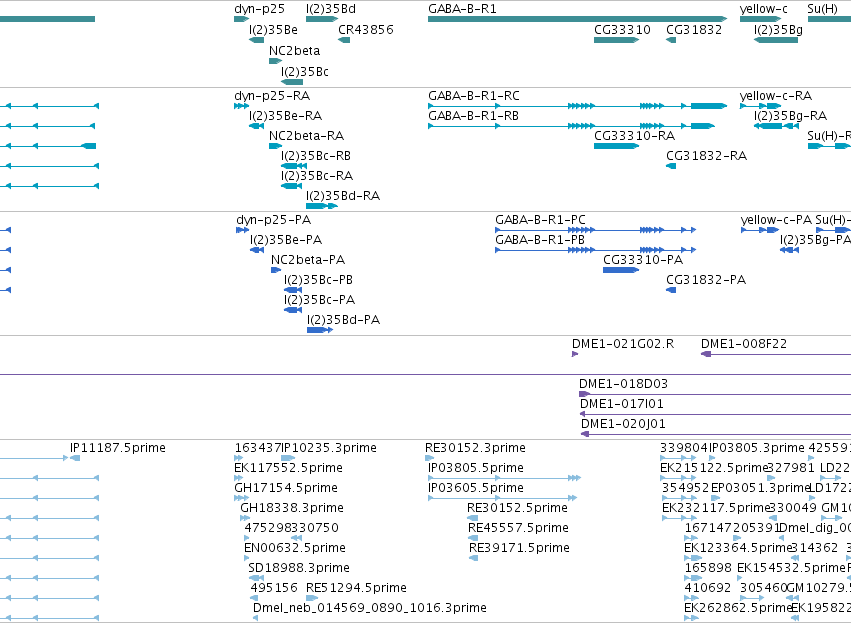Select the CR43856 gene label
The image size is (851, 623).
click(x=366, y=30)
